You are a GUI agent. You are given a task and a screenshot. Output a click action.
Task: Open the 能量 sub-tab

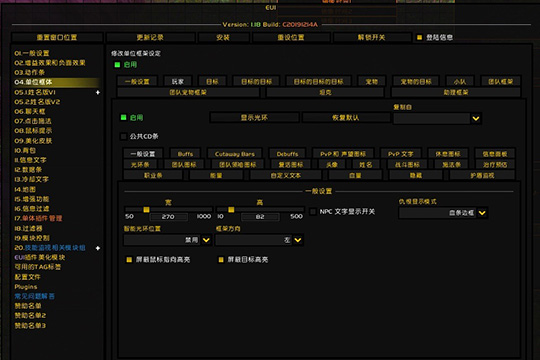216,175
